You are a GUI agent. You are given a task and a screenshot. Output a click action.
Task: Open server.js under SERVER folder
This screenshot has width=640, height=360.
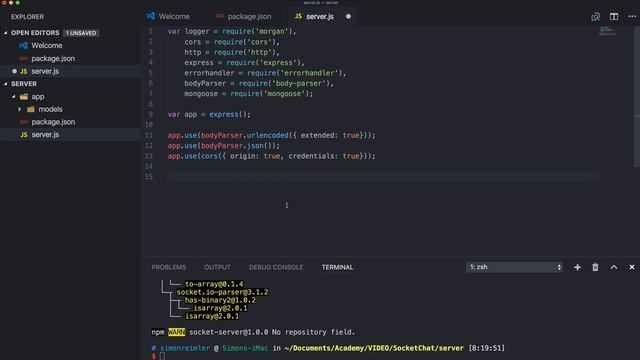pos(45,135)
